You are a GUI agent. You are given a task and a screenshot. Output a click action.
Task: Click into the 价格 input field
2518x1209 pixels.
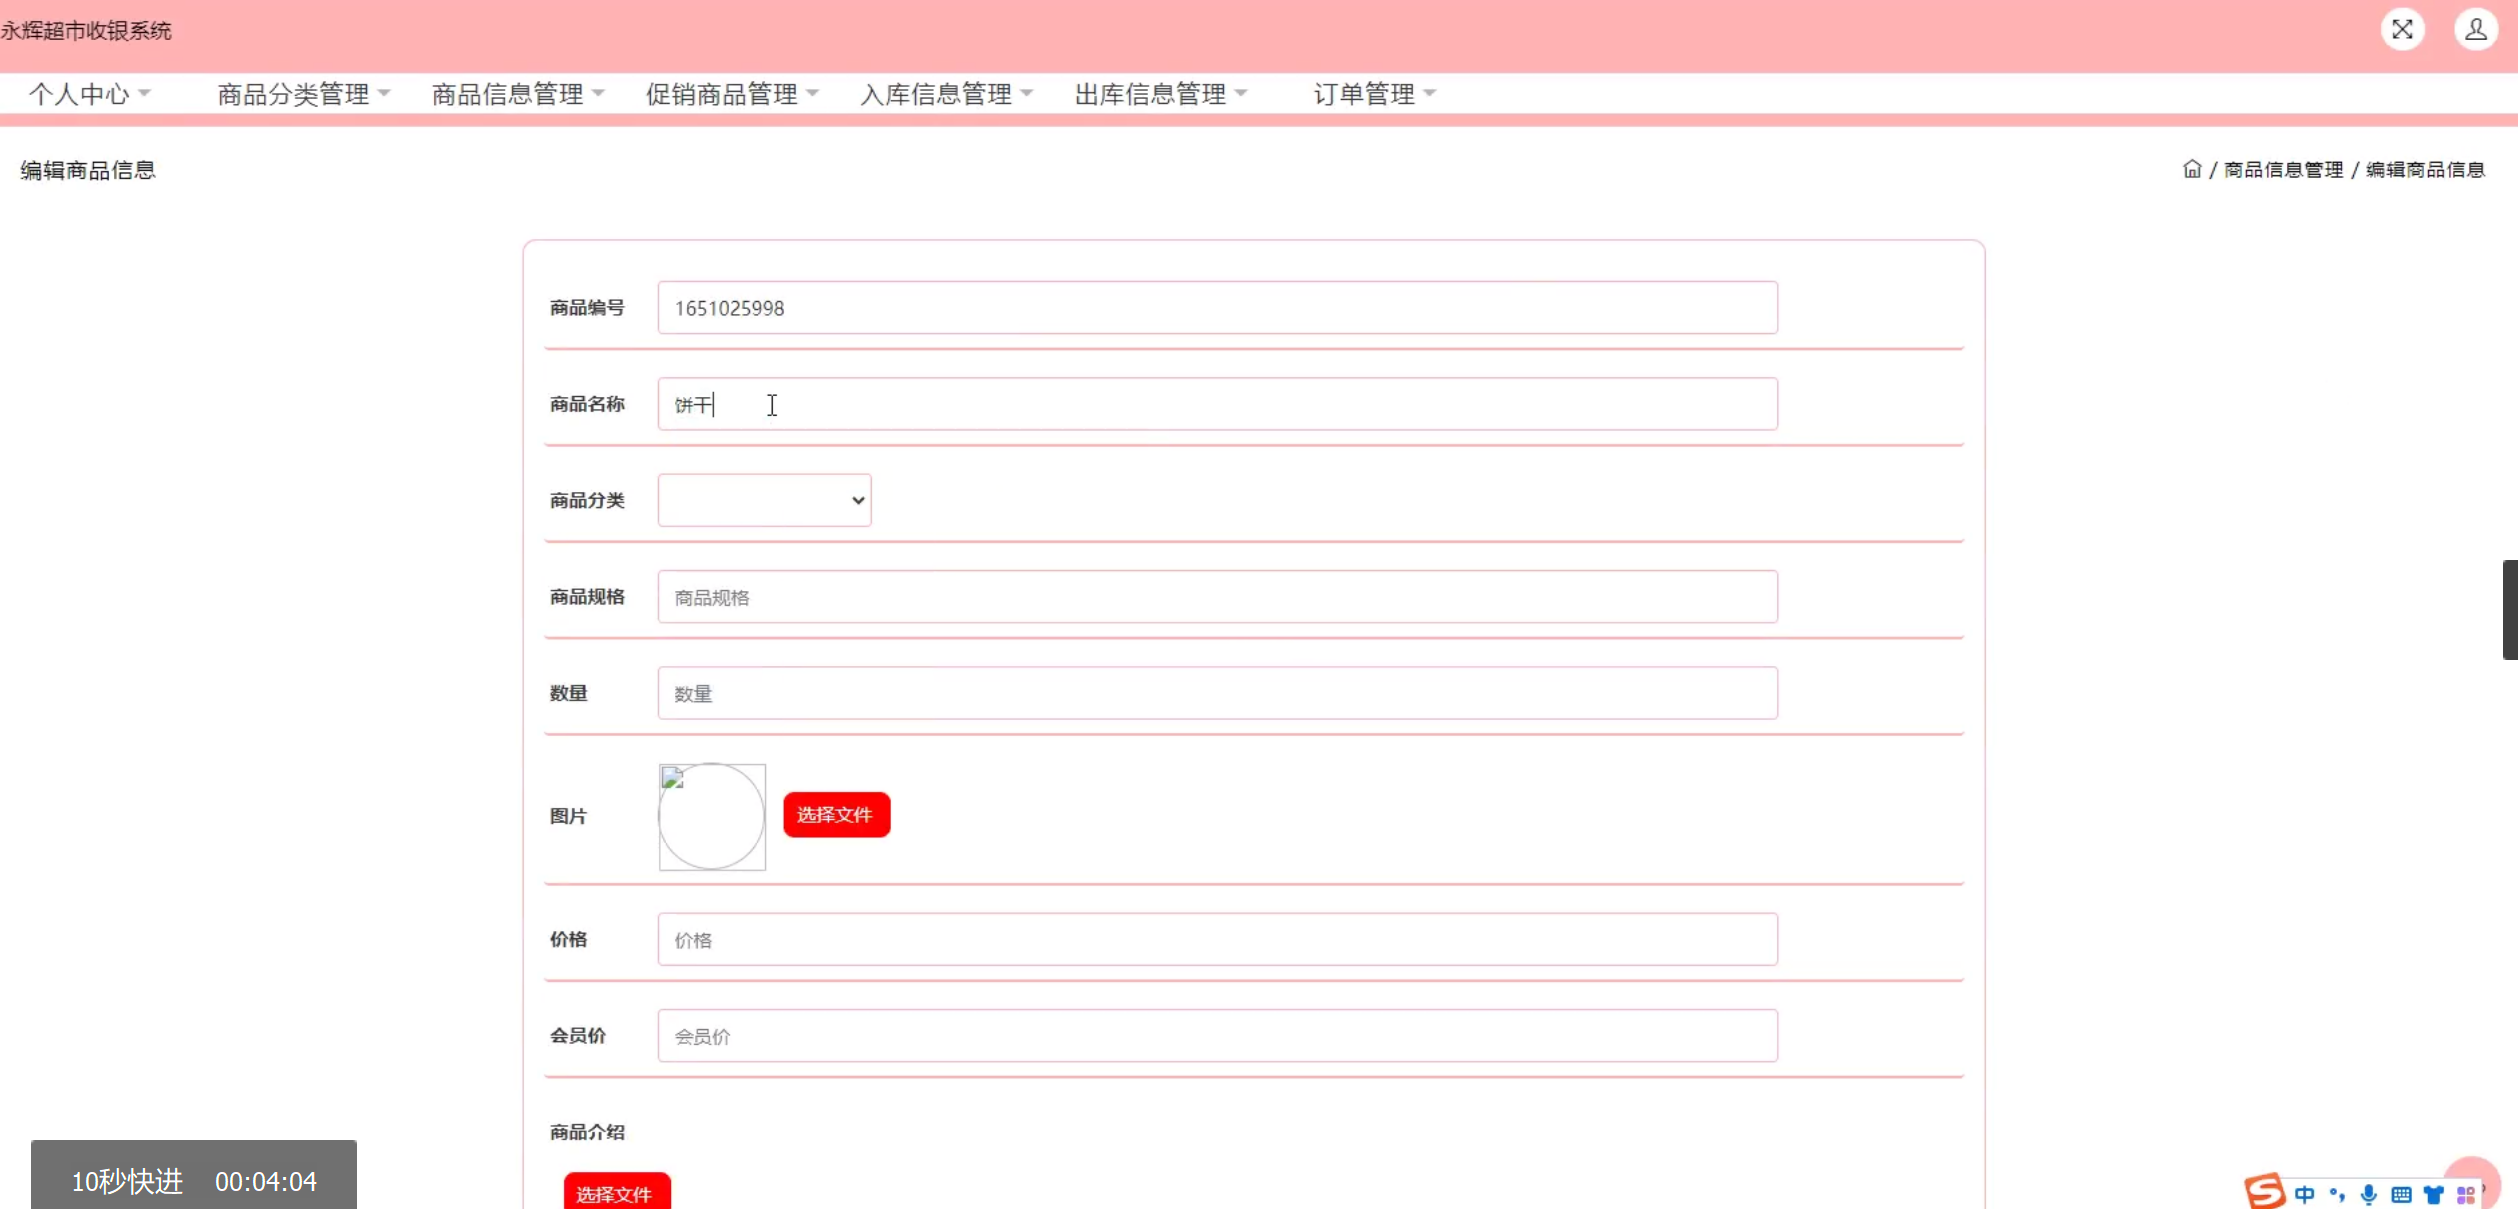[x=1216, y=939]
